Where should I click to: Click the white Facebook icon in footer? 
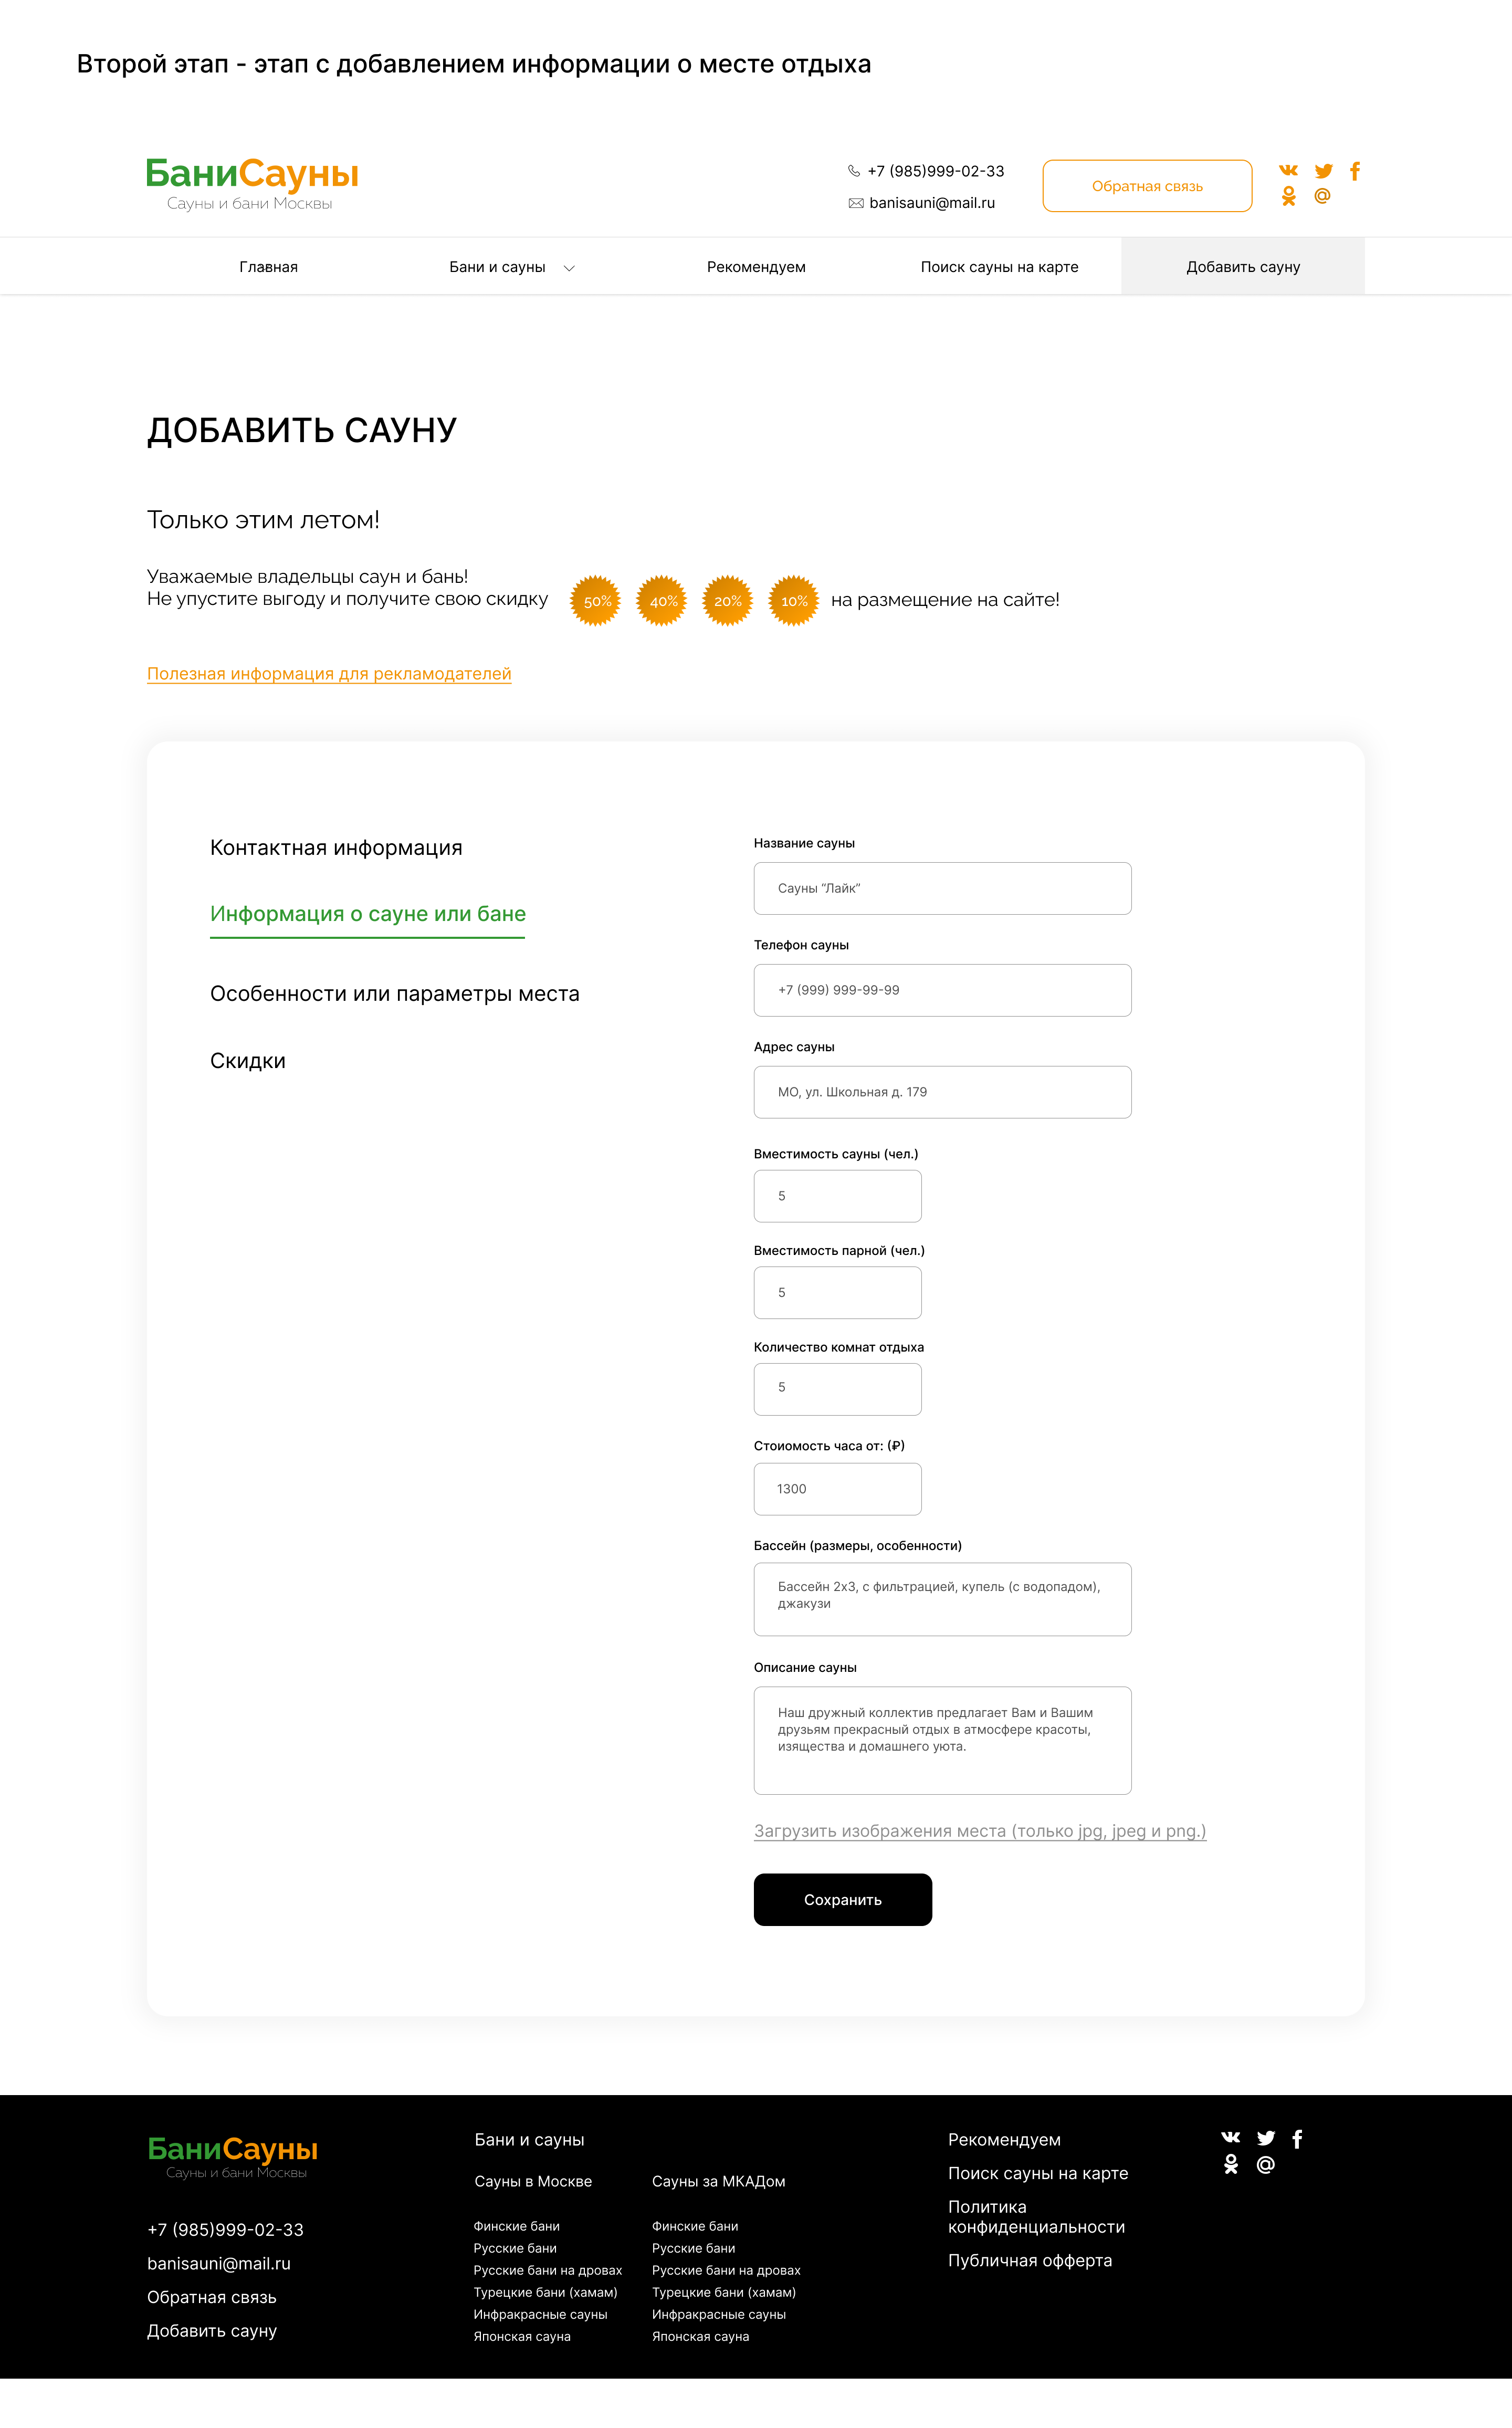tap(1297, 2138)
